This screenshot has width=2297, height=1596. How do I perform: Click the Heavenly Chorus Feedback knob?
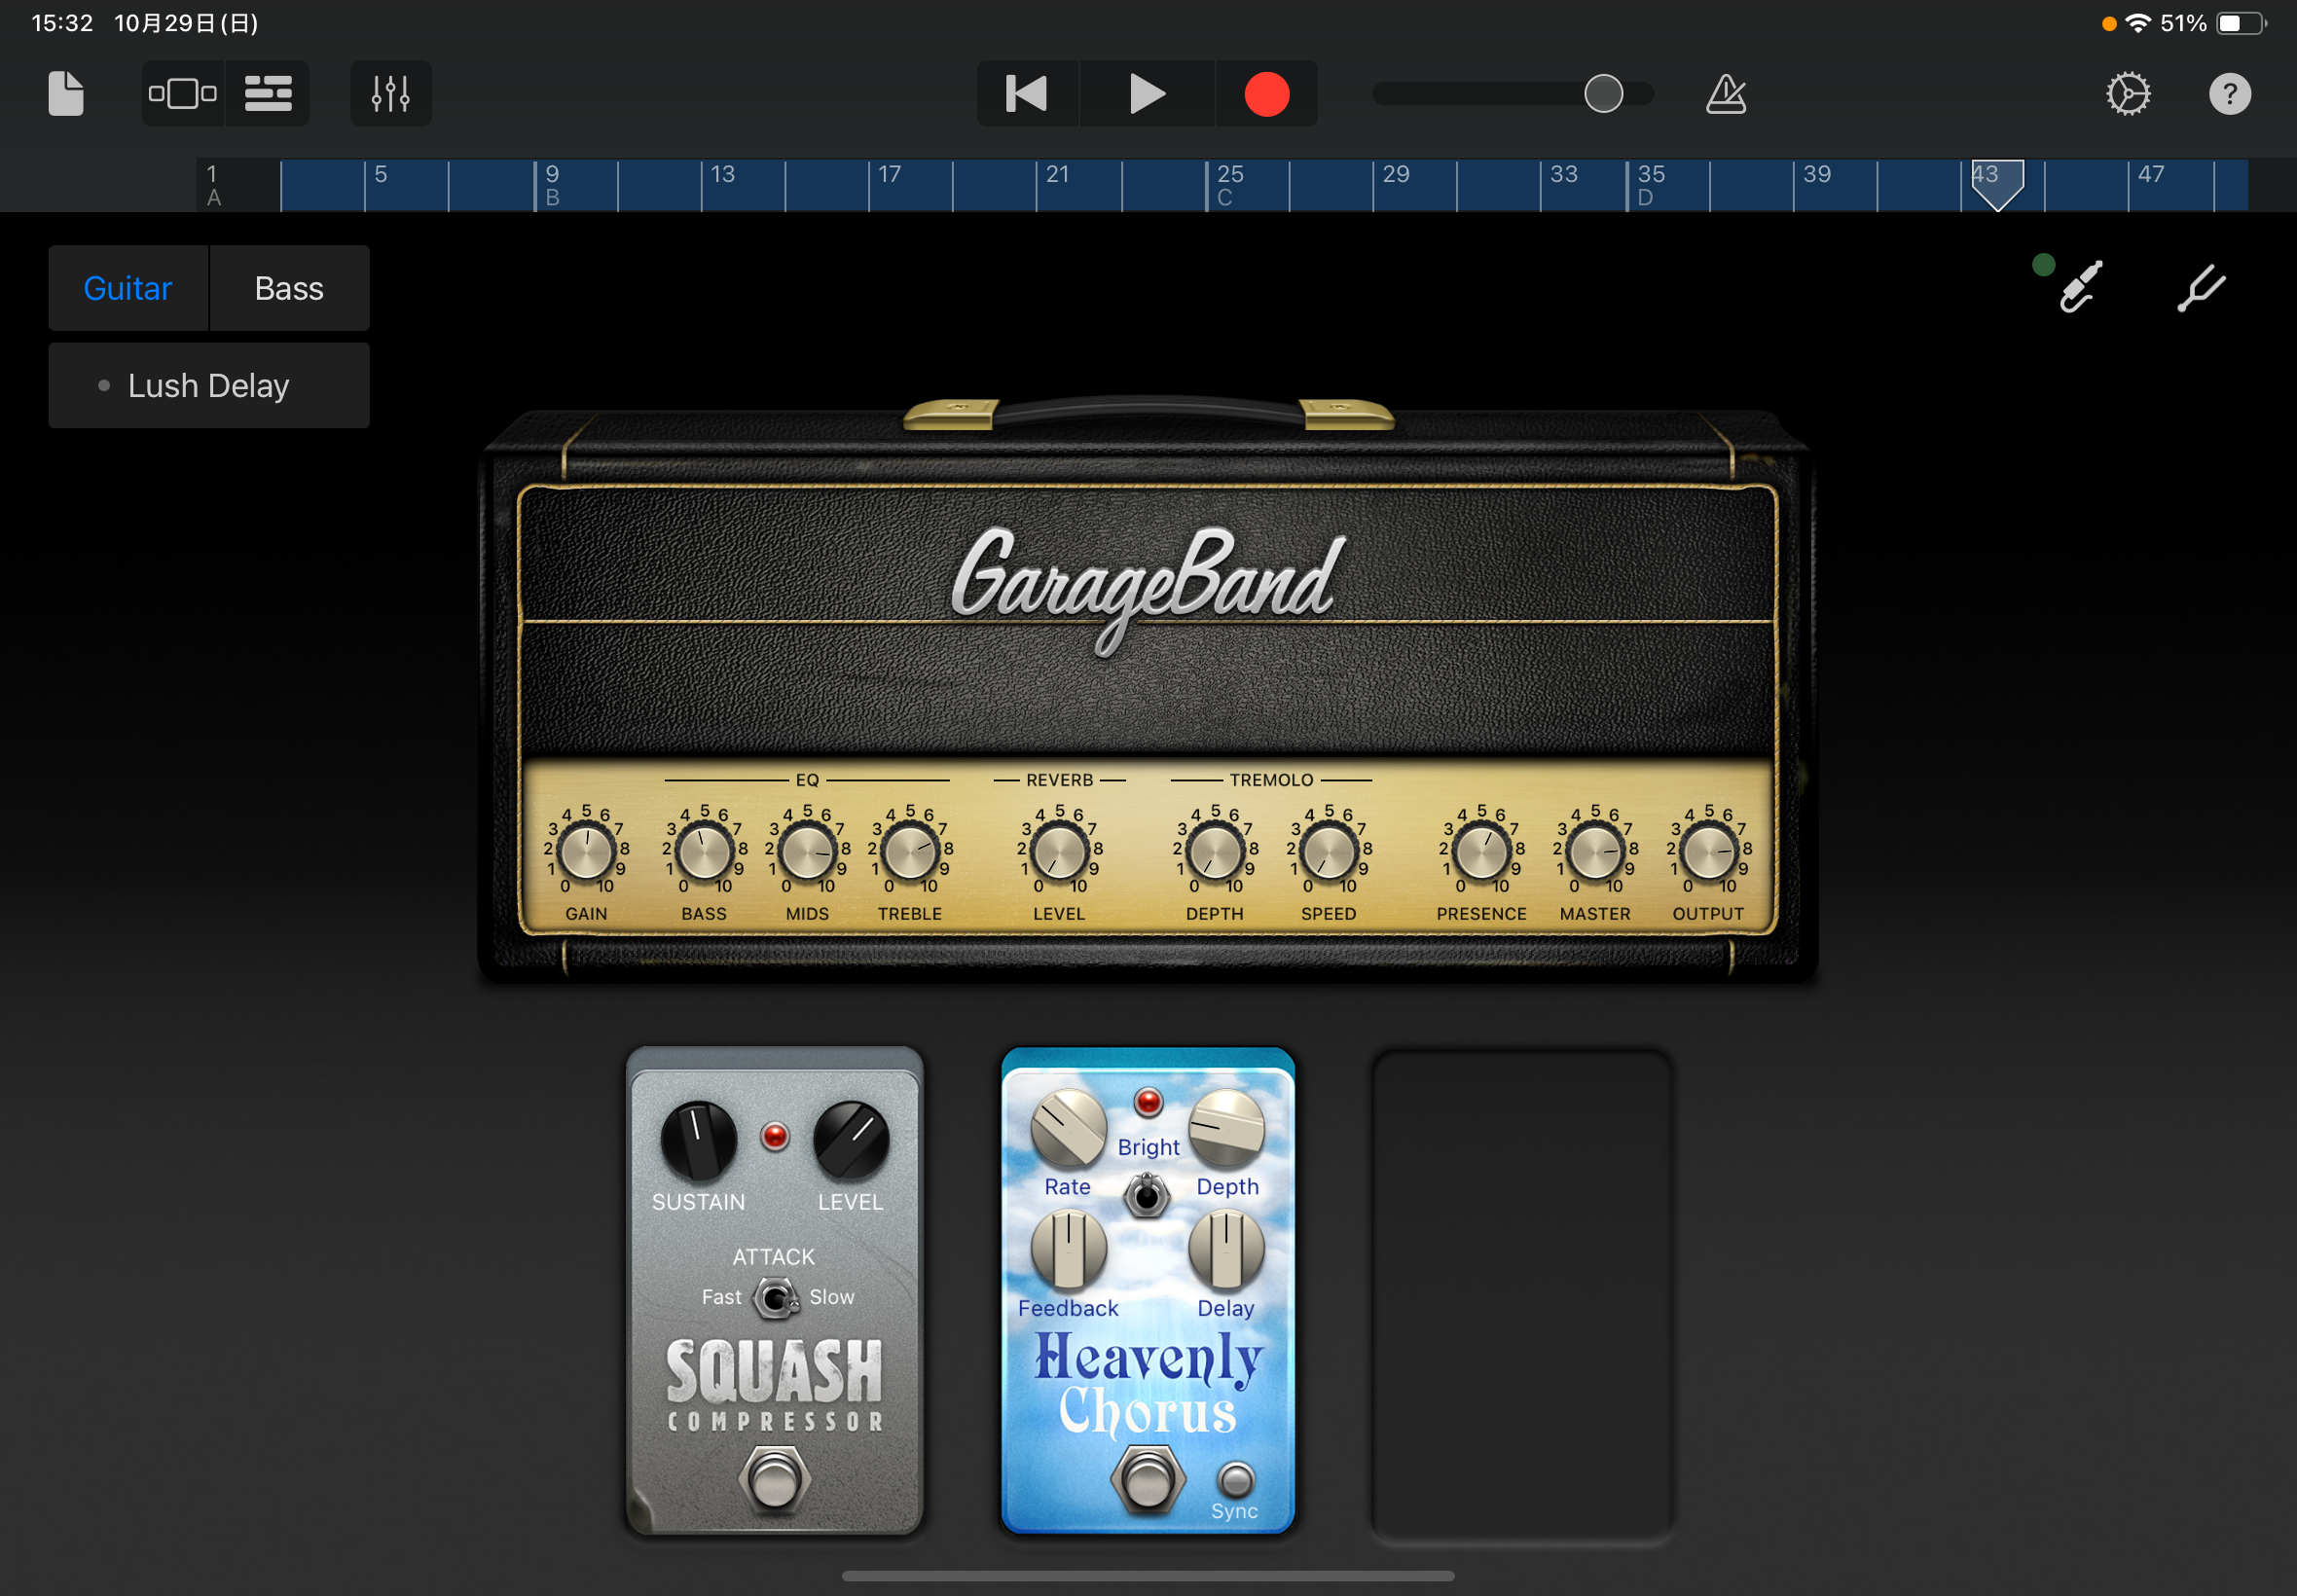[1069, 1249]
